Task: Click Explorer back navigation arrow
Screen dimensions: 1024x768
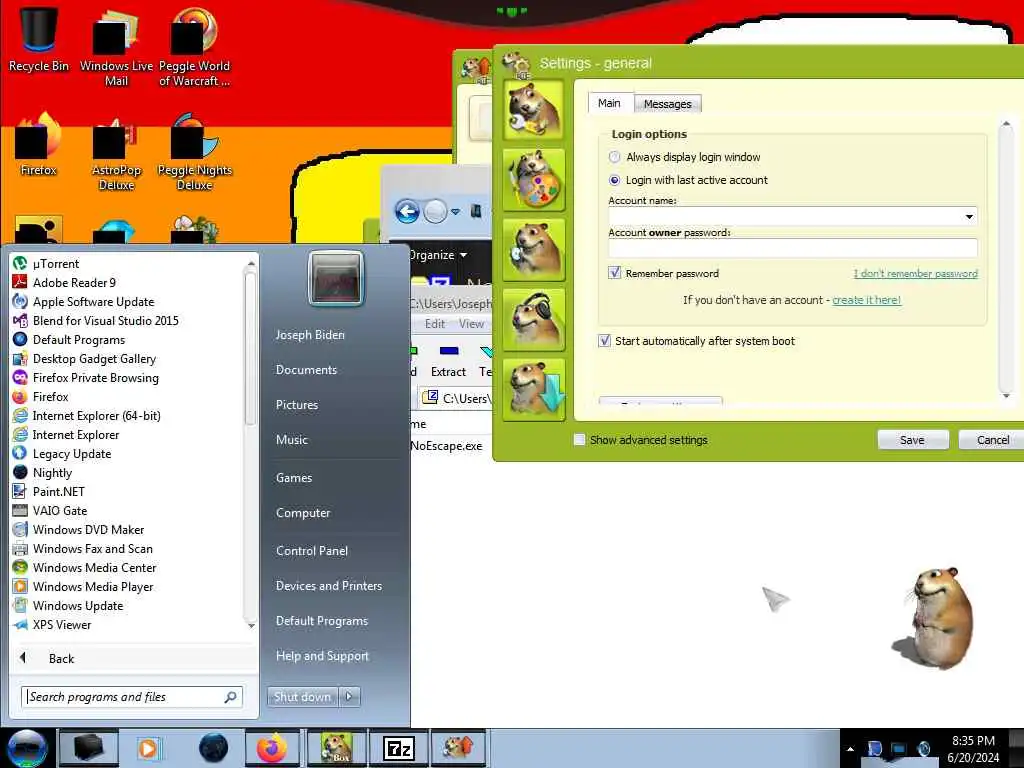Action: pos(407,212)
